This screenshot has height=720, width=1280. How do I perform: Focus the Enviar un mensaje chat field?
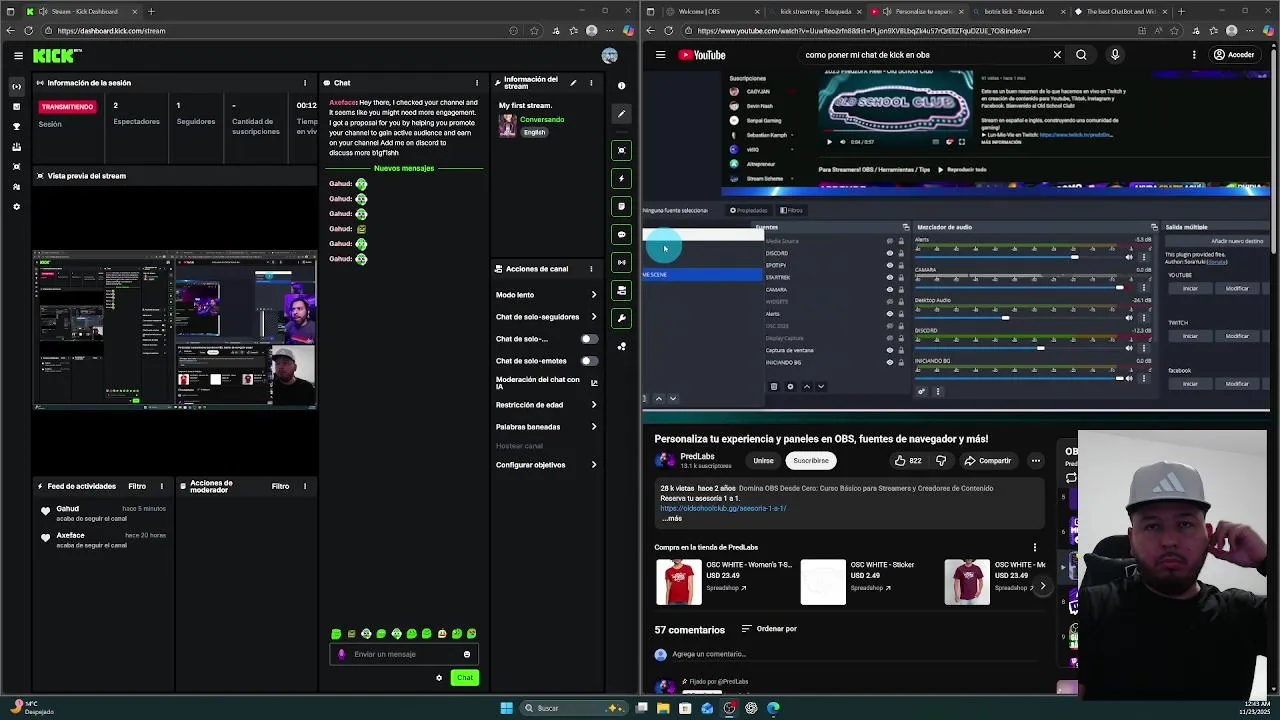coord(403,654)
